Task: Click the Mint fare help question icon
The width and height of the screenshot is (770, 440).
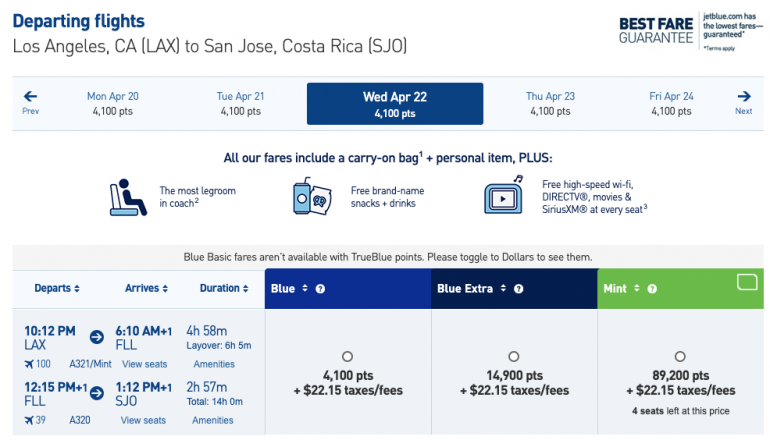Action: (x=651, y=289)
